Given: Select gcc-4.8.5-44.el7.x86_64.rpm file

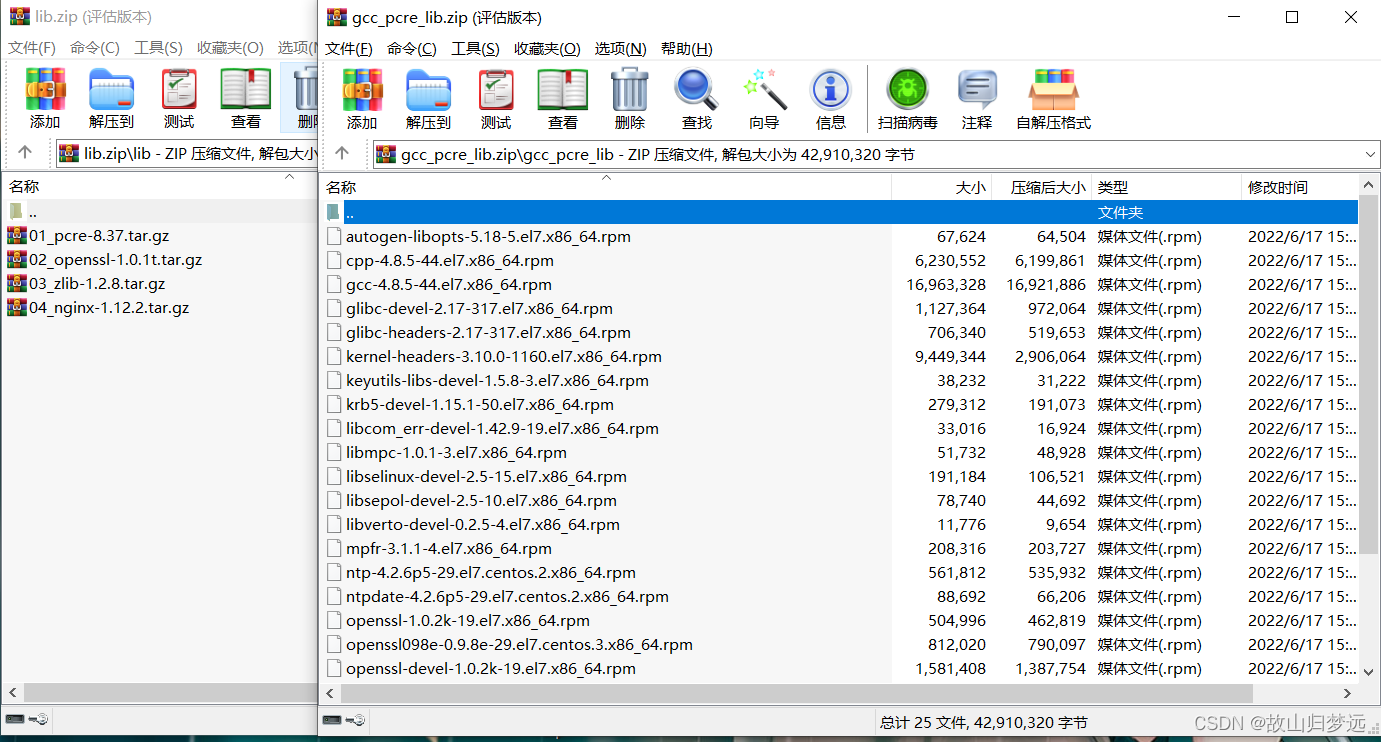Looking at the screenshot, I should pos(449,285).
